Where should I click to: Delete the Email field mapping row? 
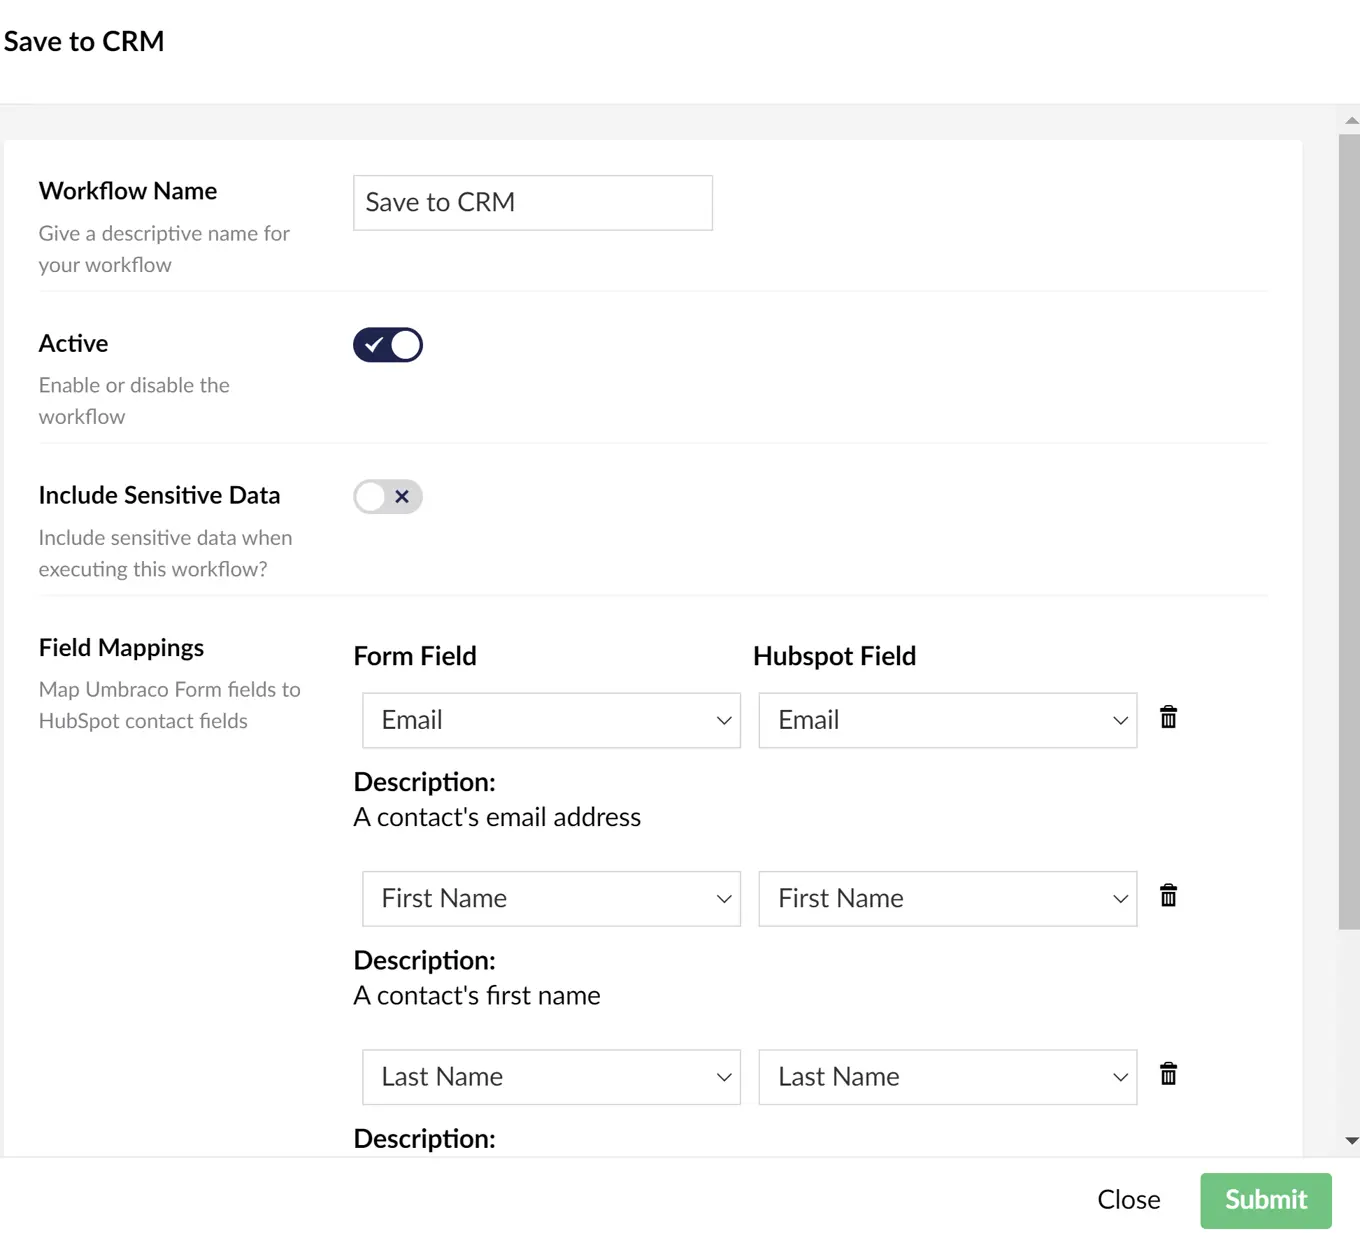point(1168,718)
